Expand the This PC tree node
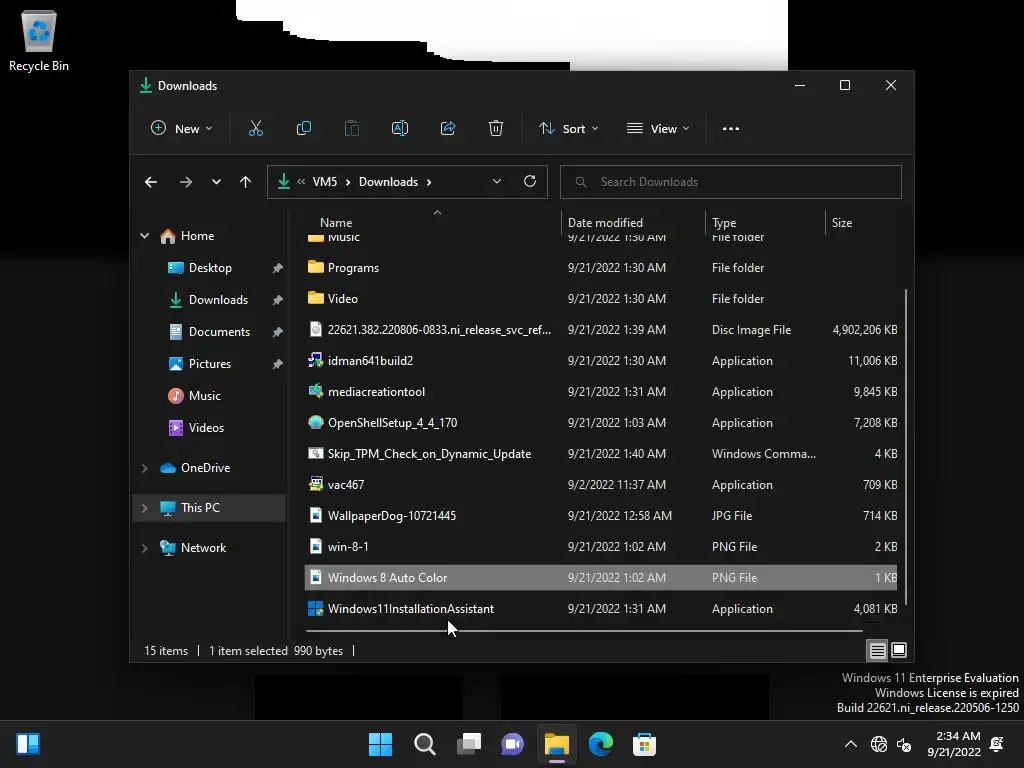Viewport: 1024px width, 768px height. (144, 508)
